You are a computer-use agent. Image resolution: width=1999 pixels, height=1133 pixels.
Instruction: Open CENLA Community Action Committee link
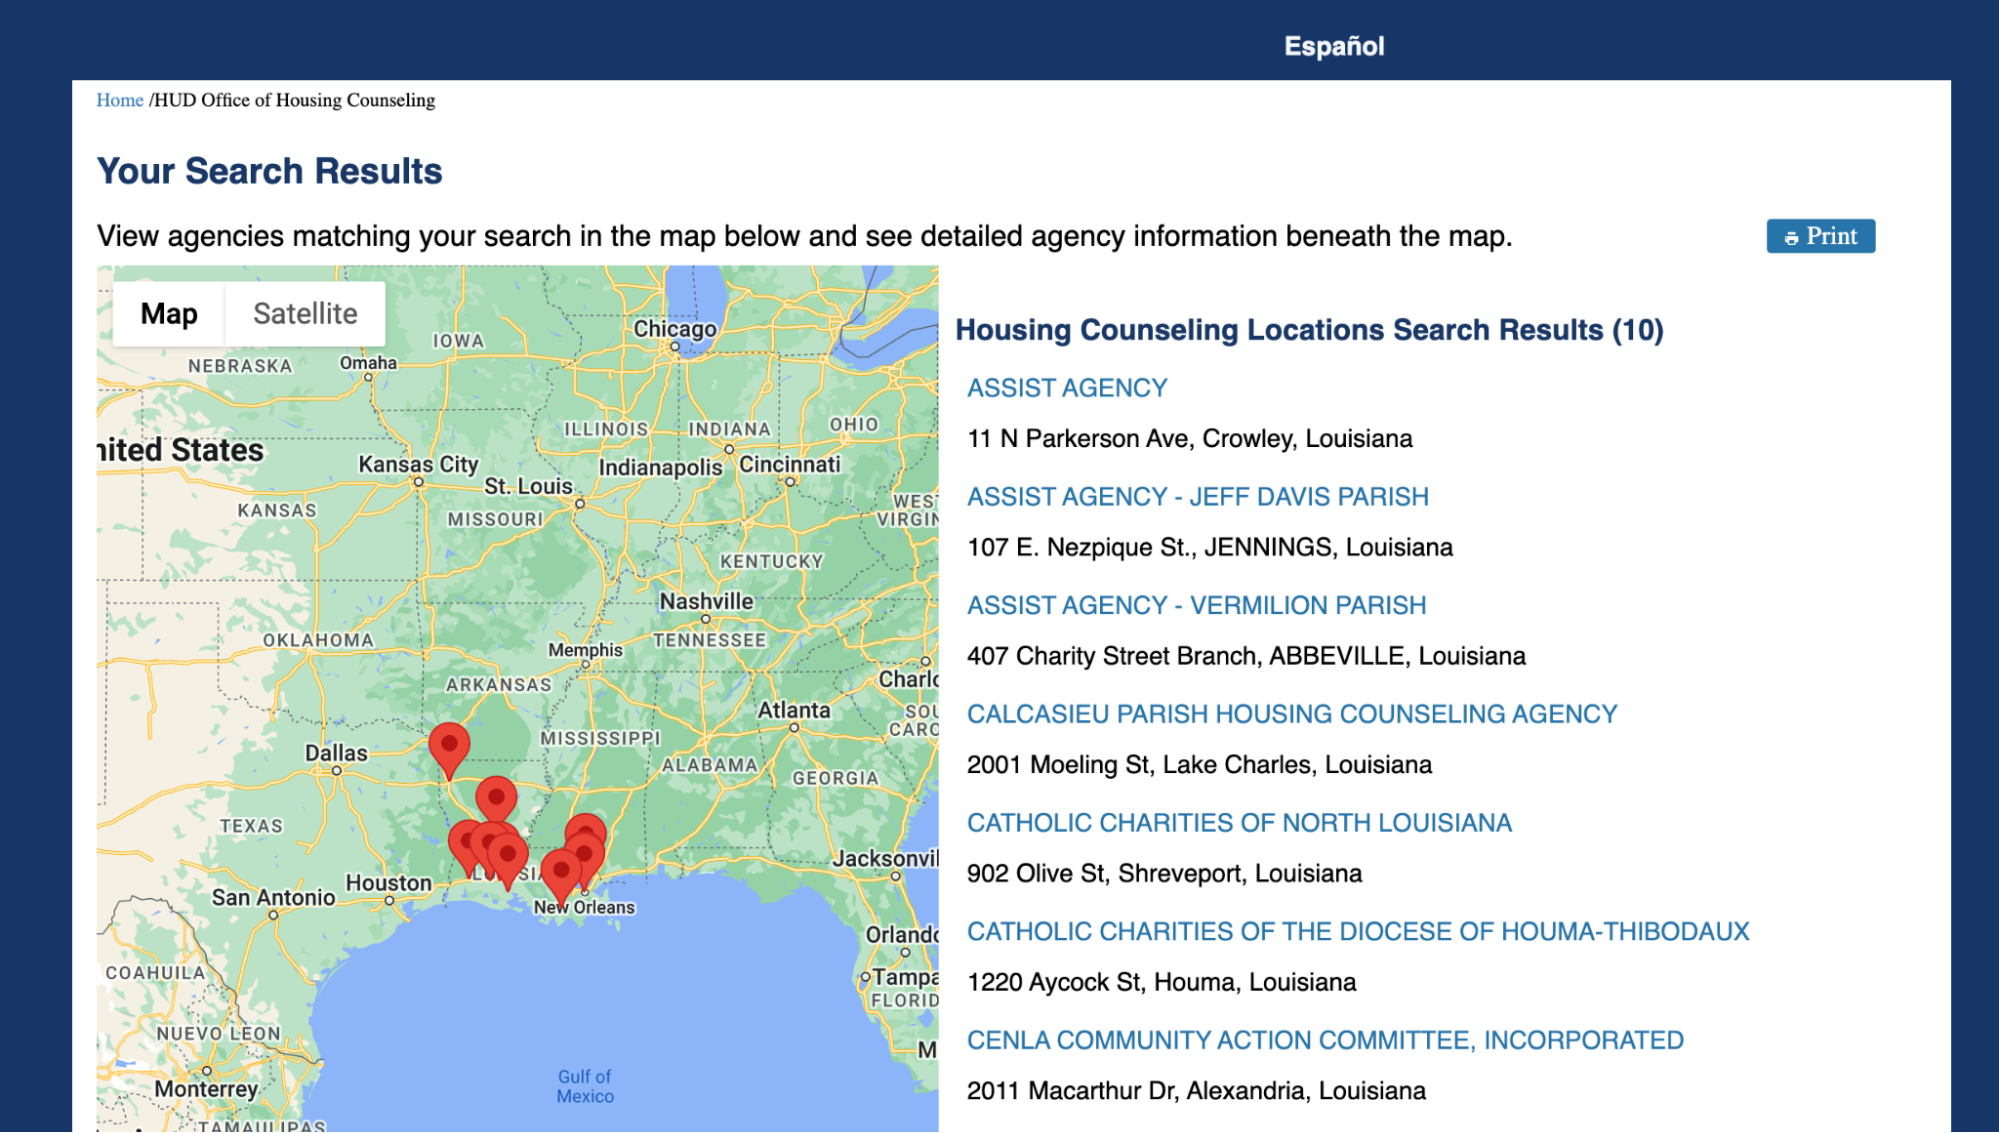click(1324, 1040)
